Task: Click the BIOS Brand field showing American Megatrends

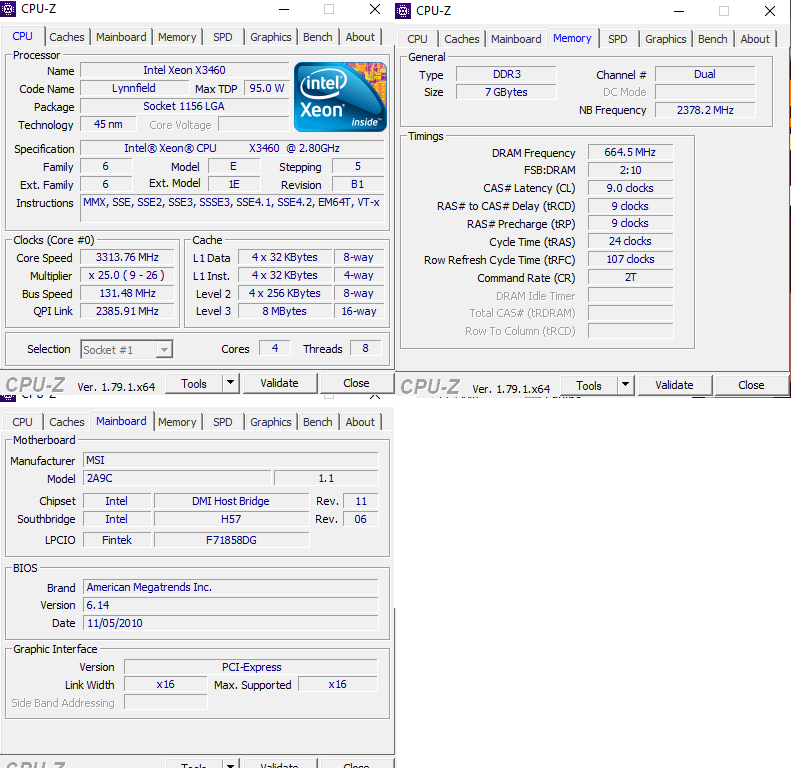Action: 230,587
